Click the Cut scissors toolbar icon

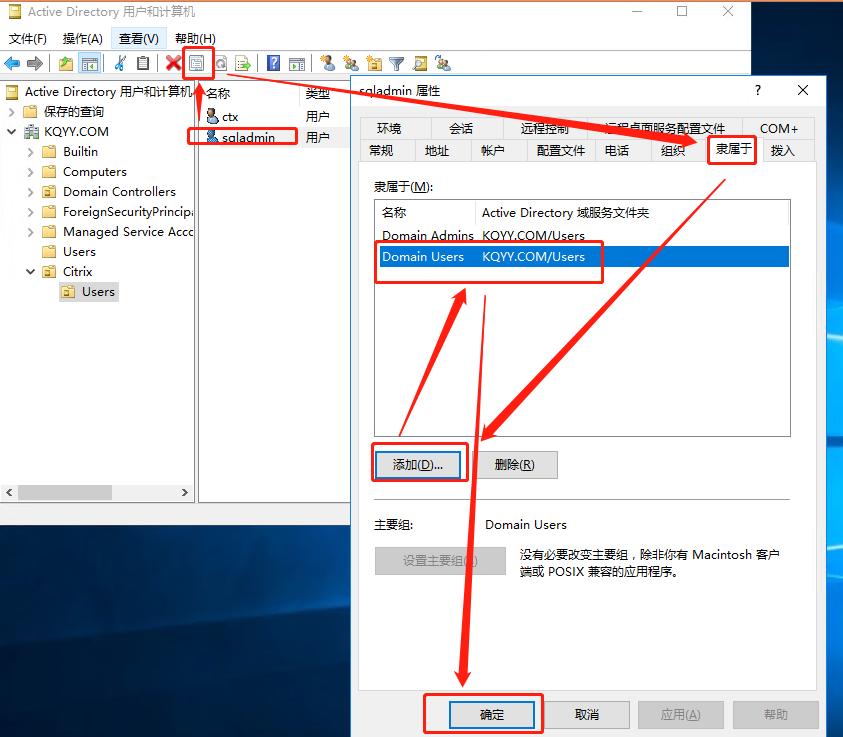click(120, 64)
